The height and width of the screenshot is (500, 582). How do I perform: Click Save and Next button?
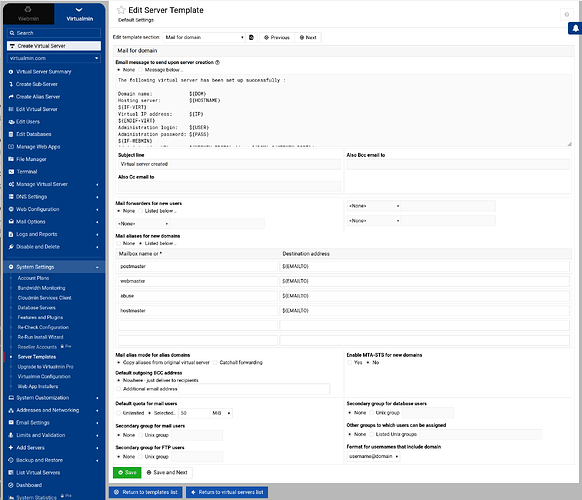(167, 473)
